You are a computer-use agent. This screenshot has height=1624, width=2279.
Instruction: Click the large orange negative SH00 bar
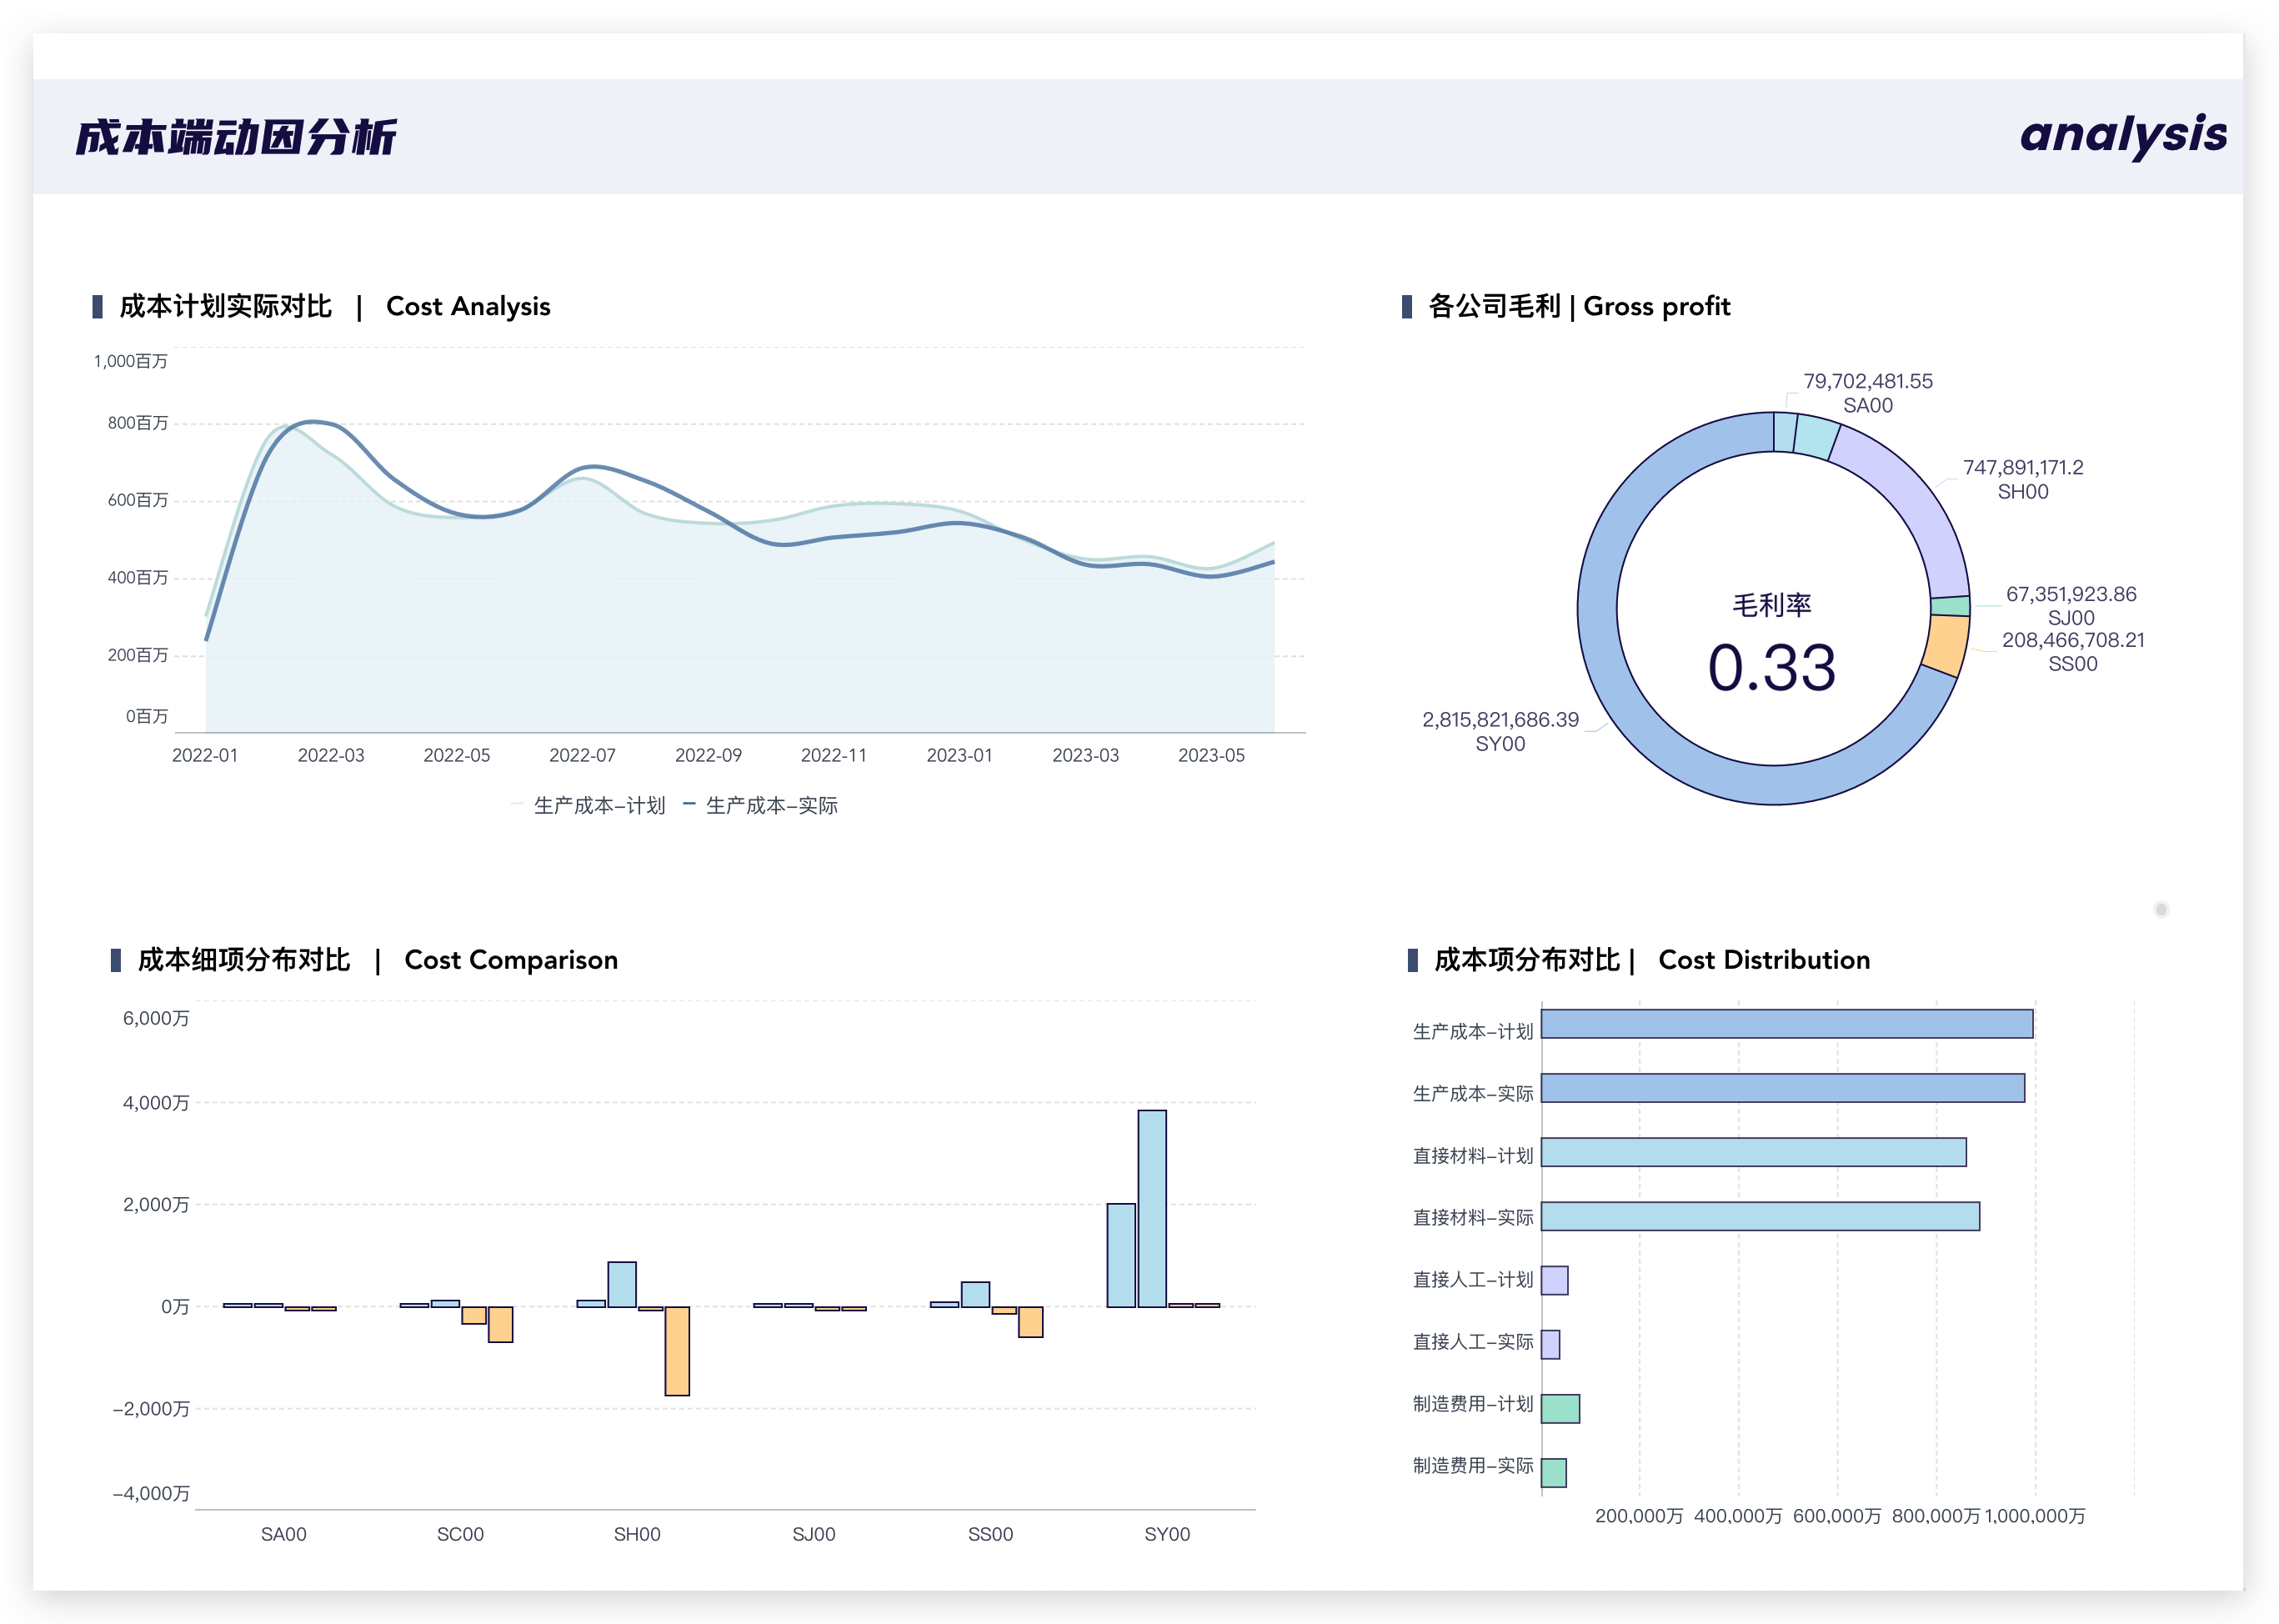(x=677, y=1350)
